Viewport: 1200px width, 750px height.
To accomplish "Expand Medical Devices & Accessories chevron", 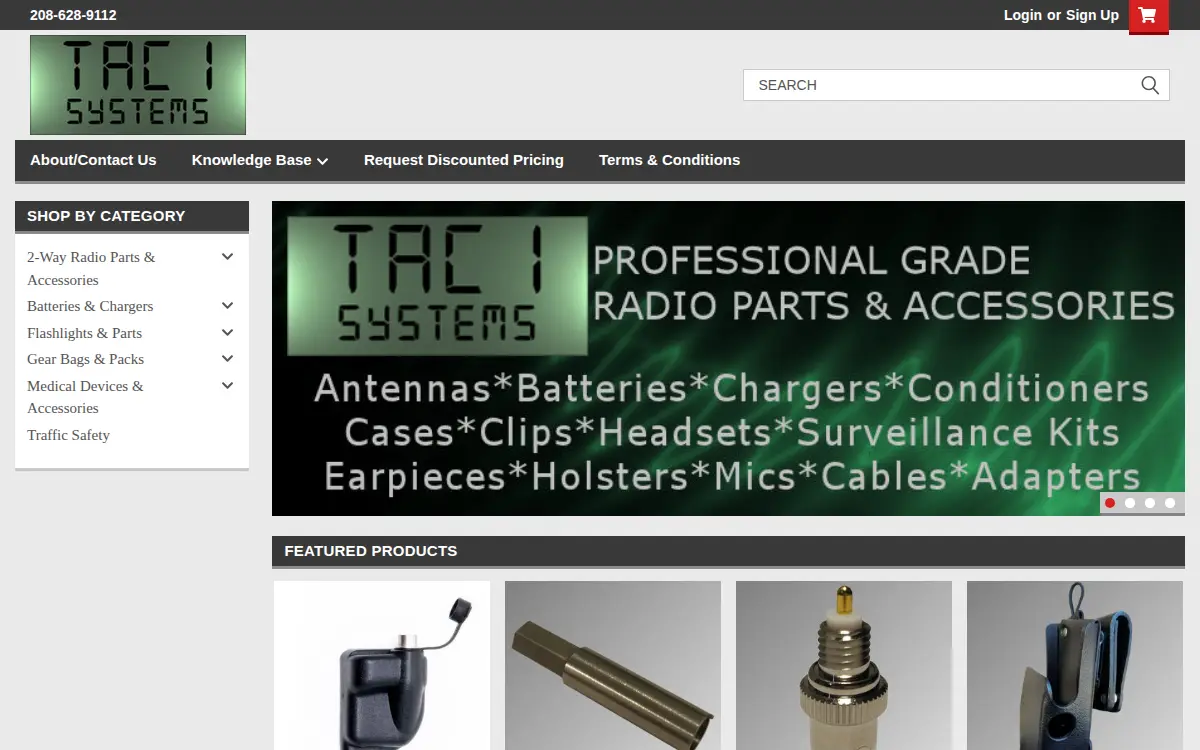I will [227, 385].
